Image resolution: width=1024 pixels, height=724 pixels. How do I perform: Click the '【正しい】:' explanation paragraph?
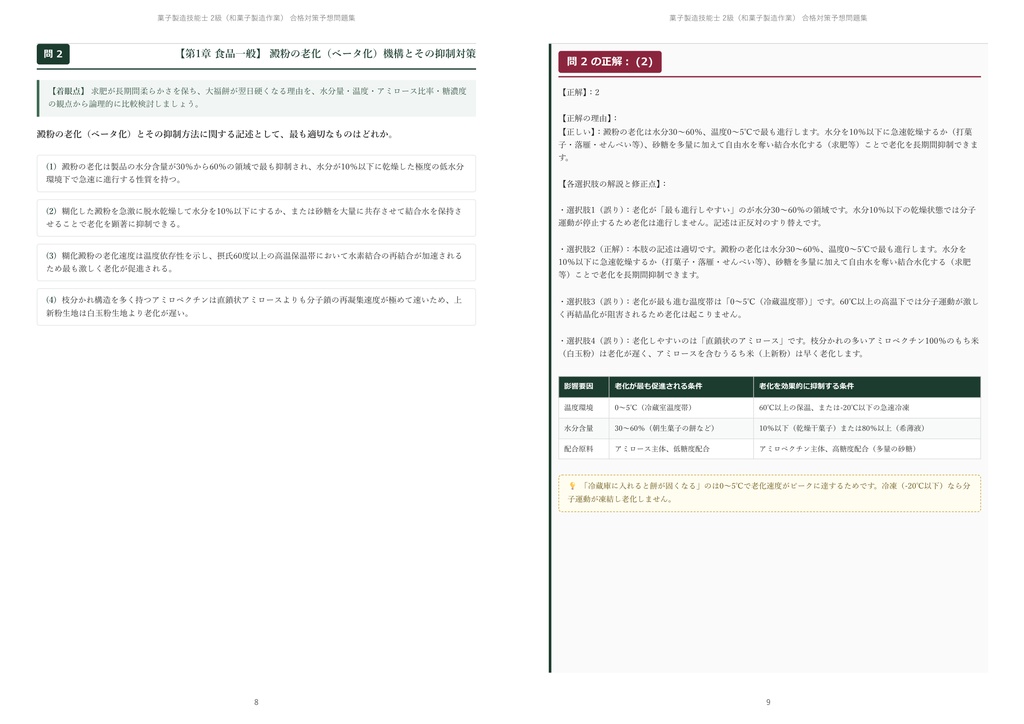point(769,144)
